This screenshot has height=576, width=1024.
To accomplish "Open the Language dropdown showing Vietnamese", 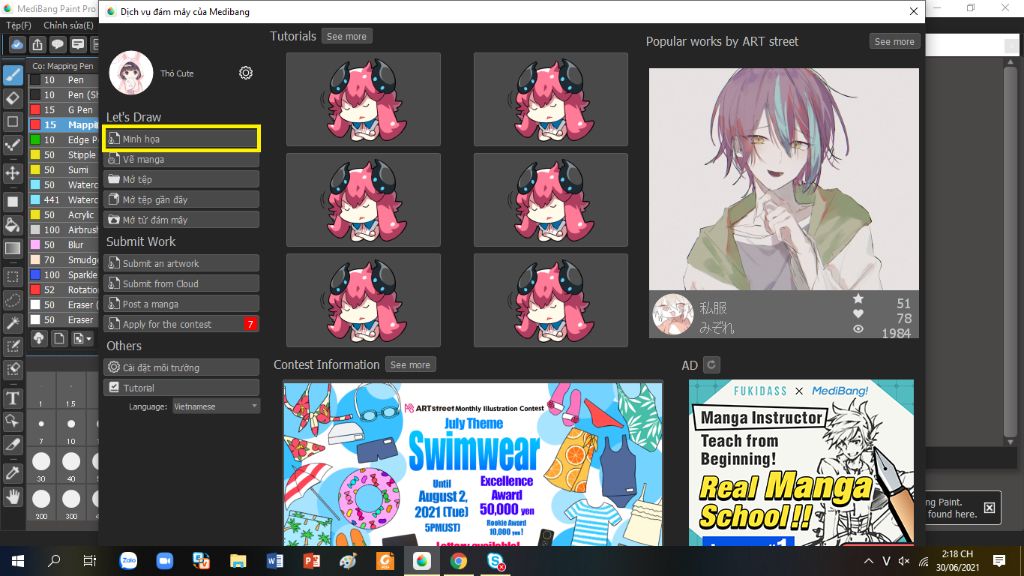I will pos(216,406).
